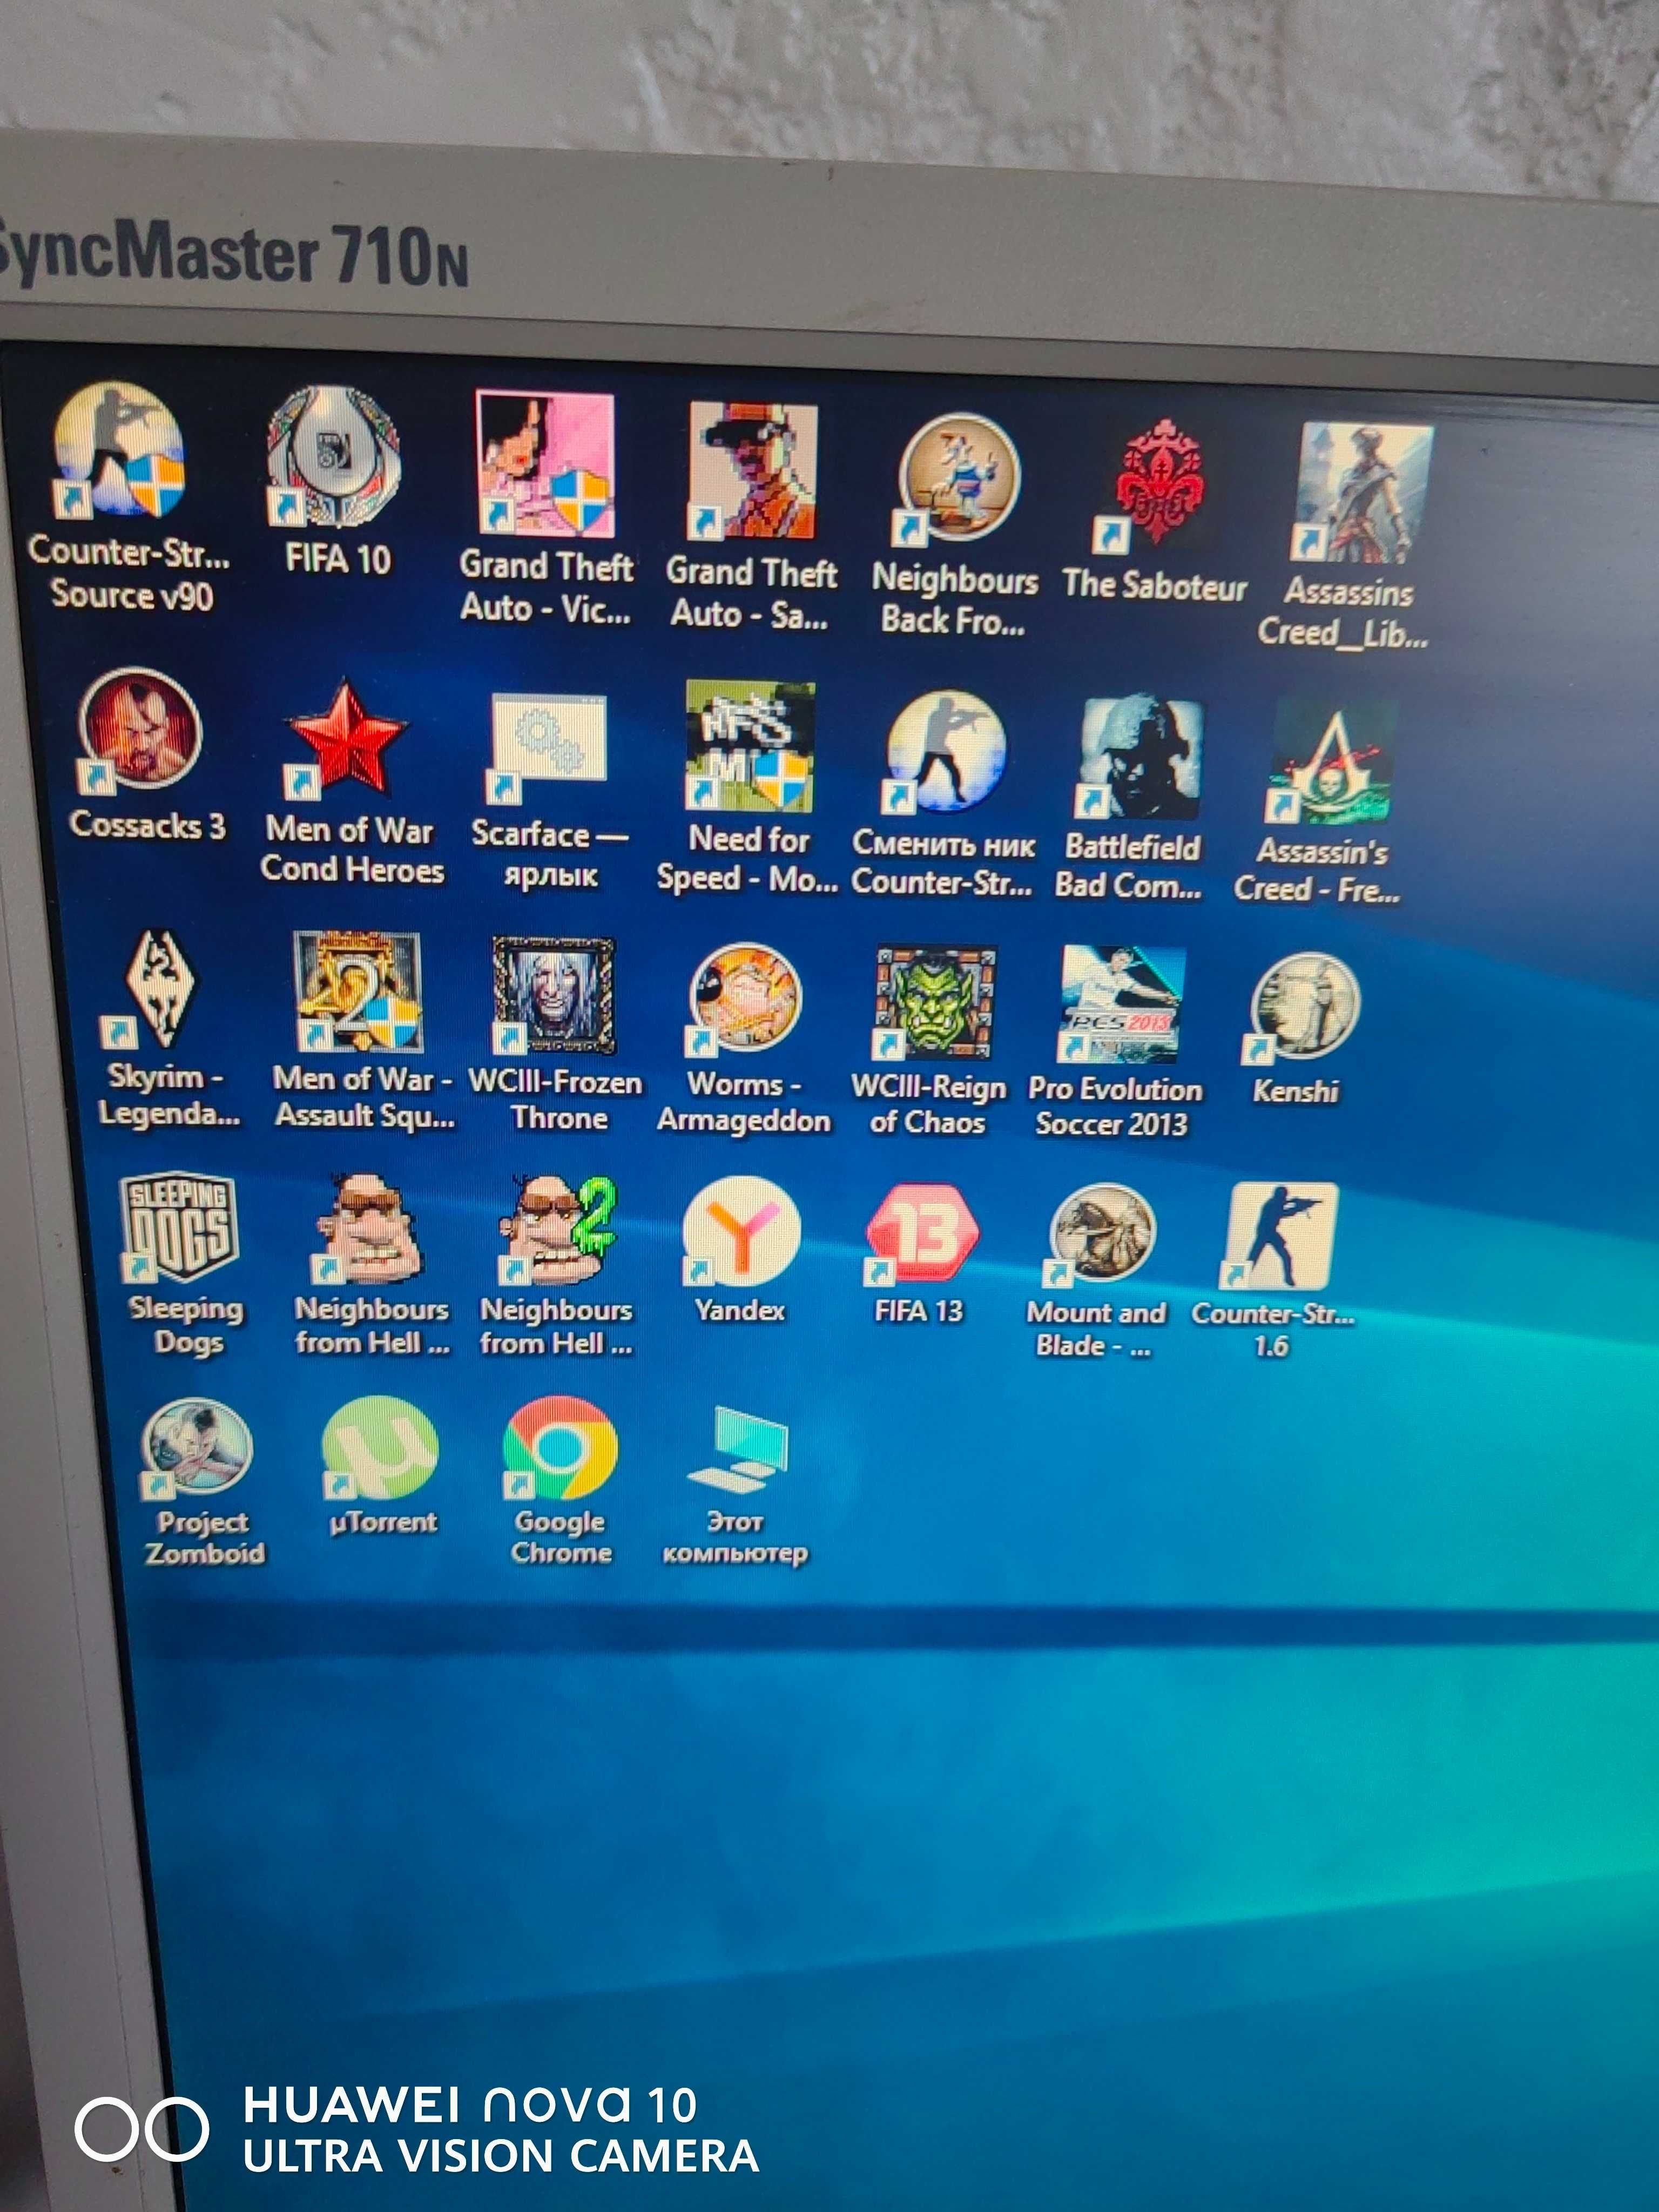
Task: Select Counter-Strike 1.6 icon
Action: pyautogui.click(x=1279, y=1236)
